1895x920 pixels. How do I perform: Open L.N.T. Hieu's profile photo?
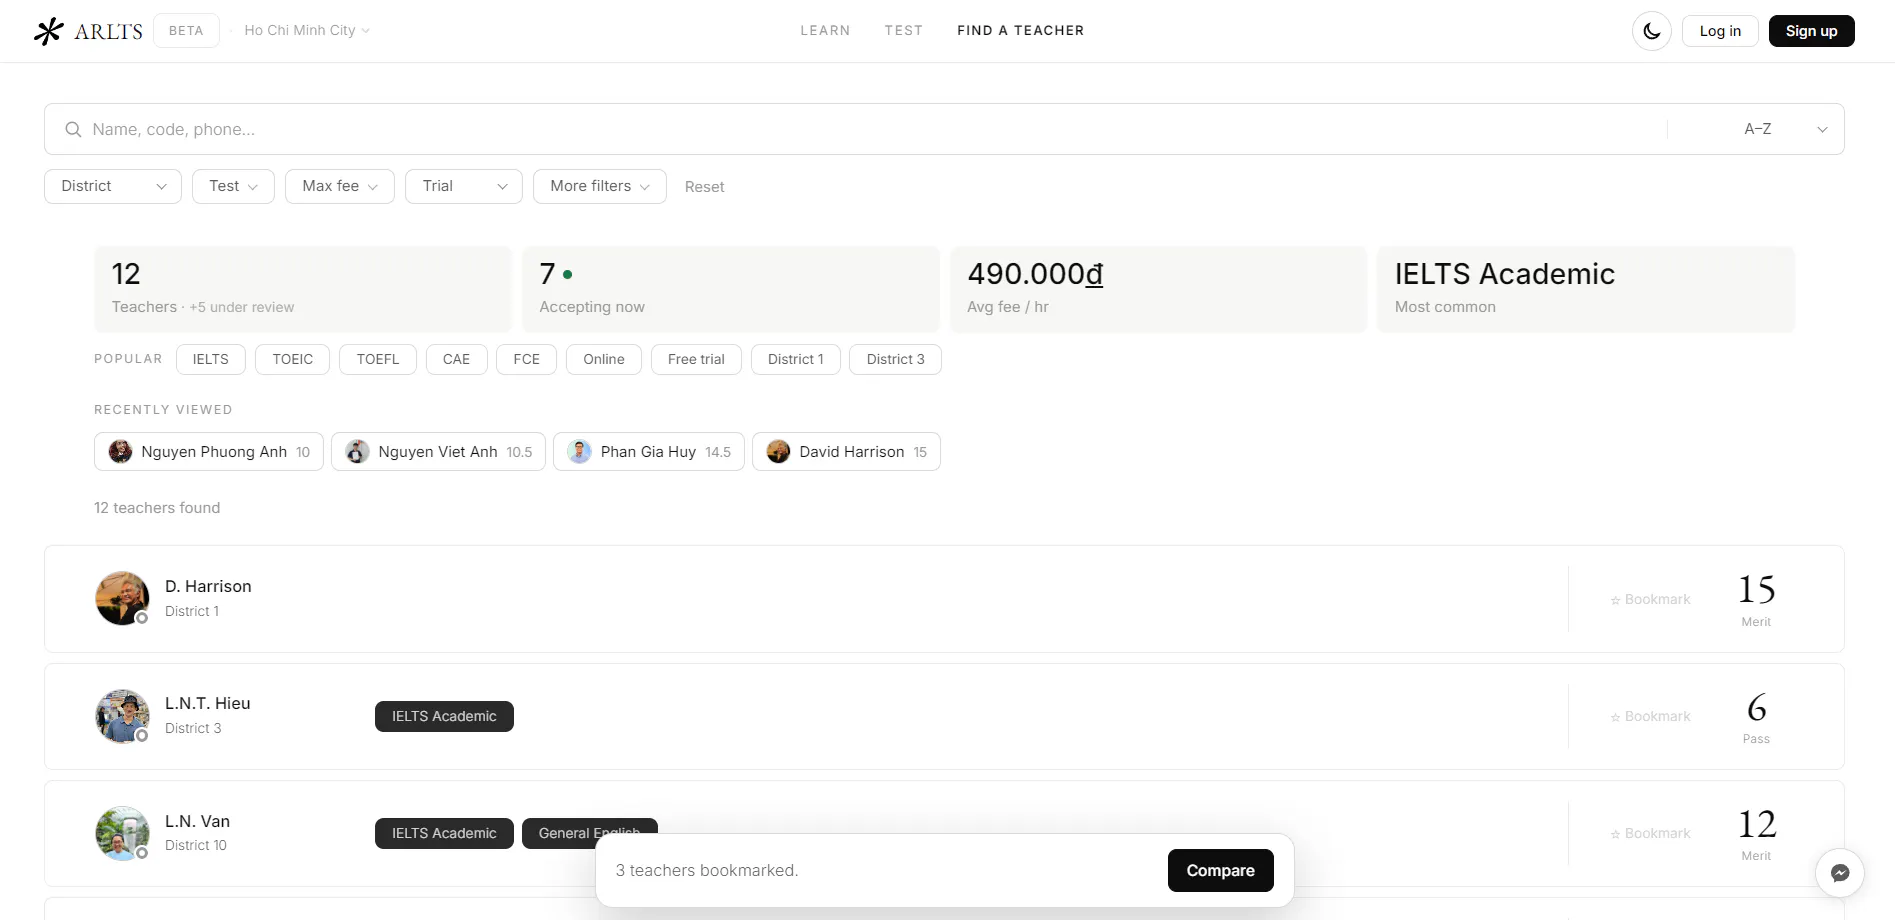point(122,716)
